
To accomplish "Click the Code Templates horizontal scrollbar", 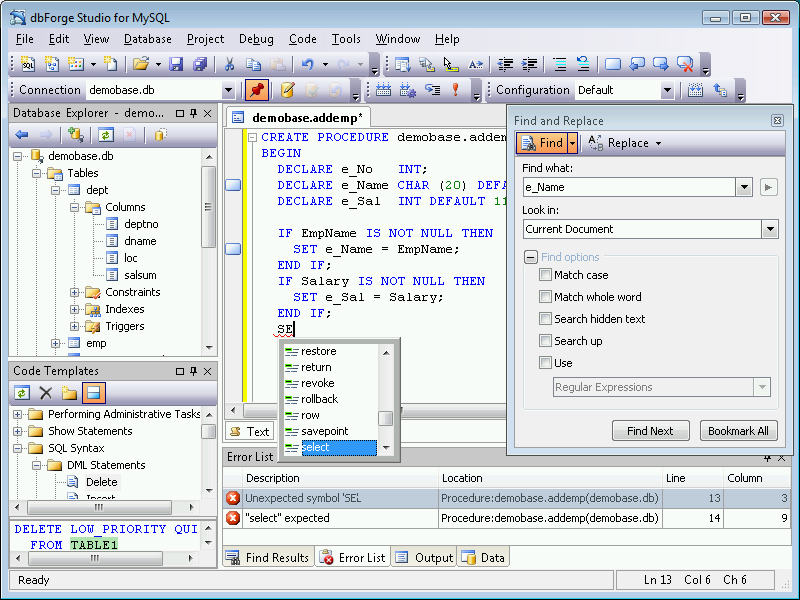I will [99, 508].
